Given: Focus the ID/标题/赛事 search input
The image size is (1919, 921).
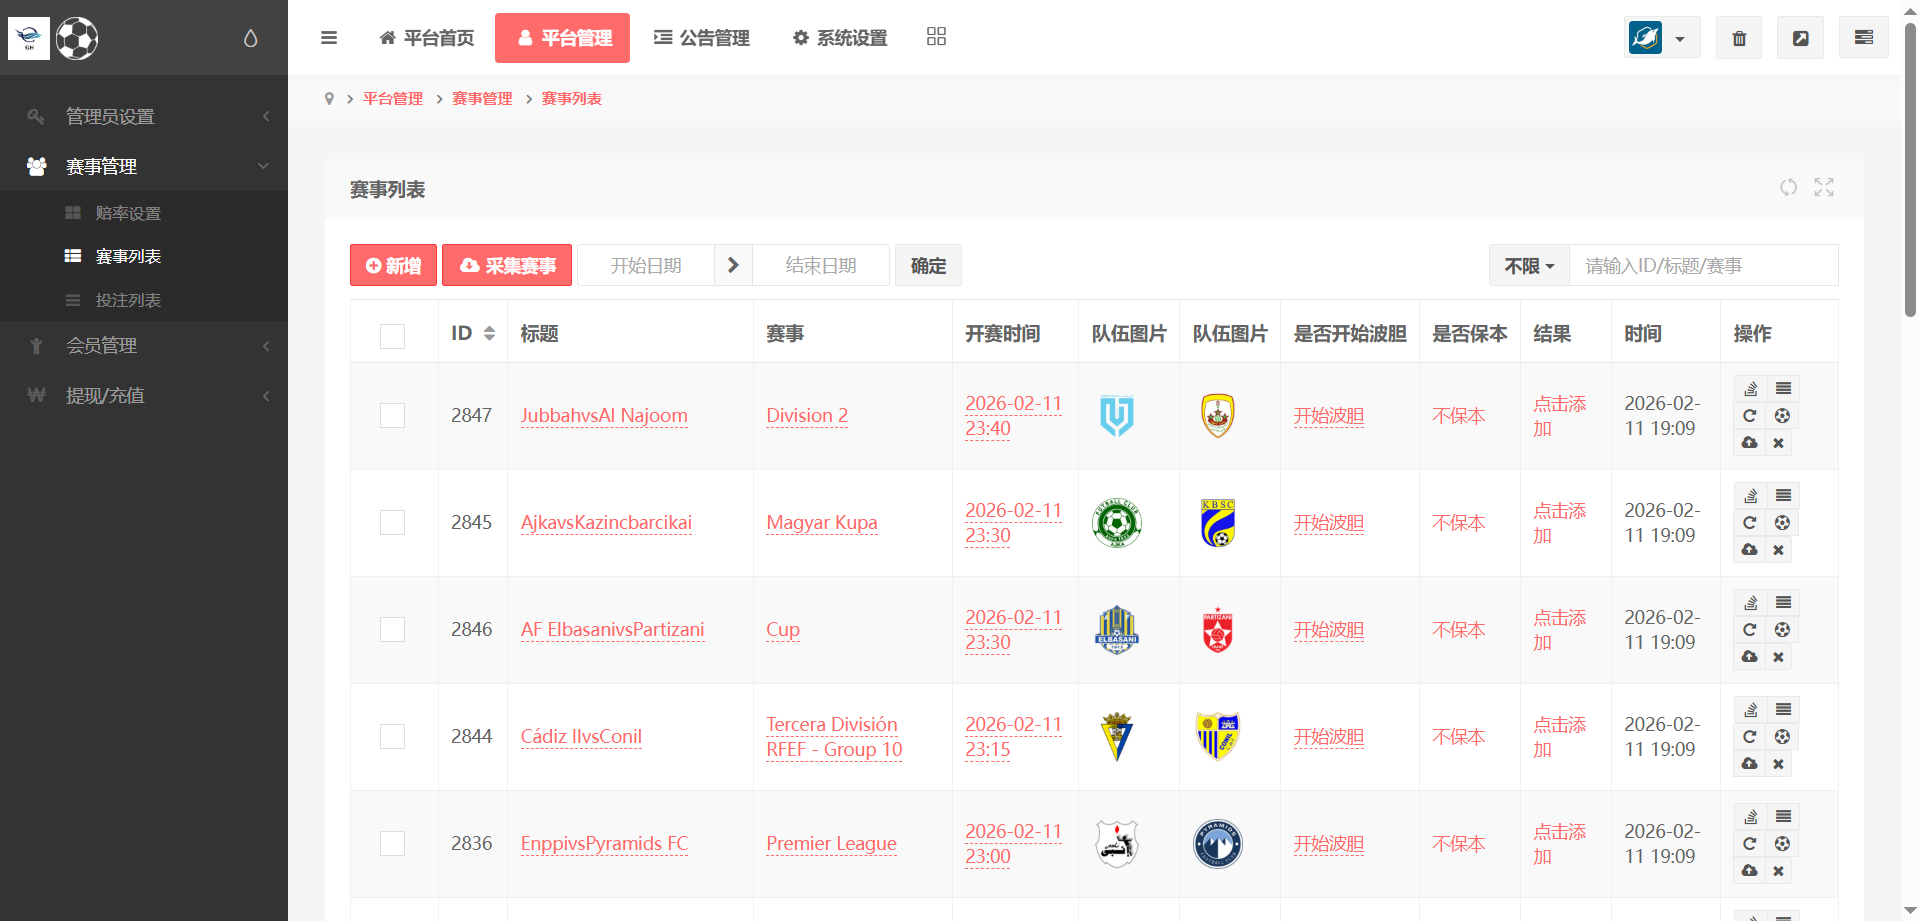Looking at the screenshot, I should click(1702, 266).
